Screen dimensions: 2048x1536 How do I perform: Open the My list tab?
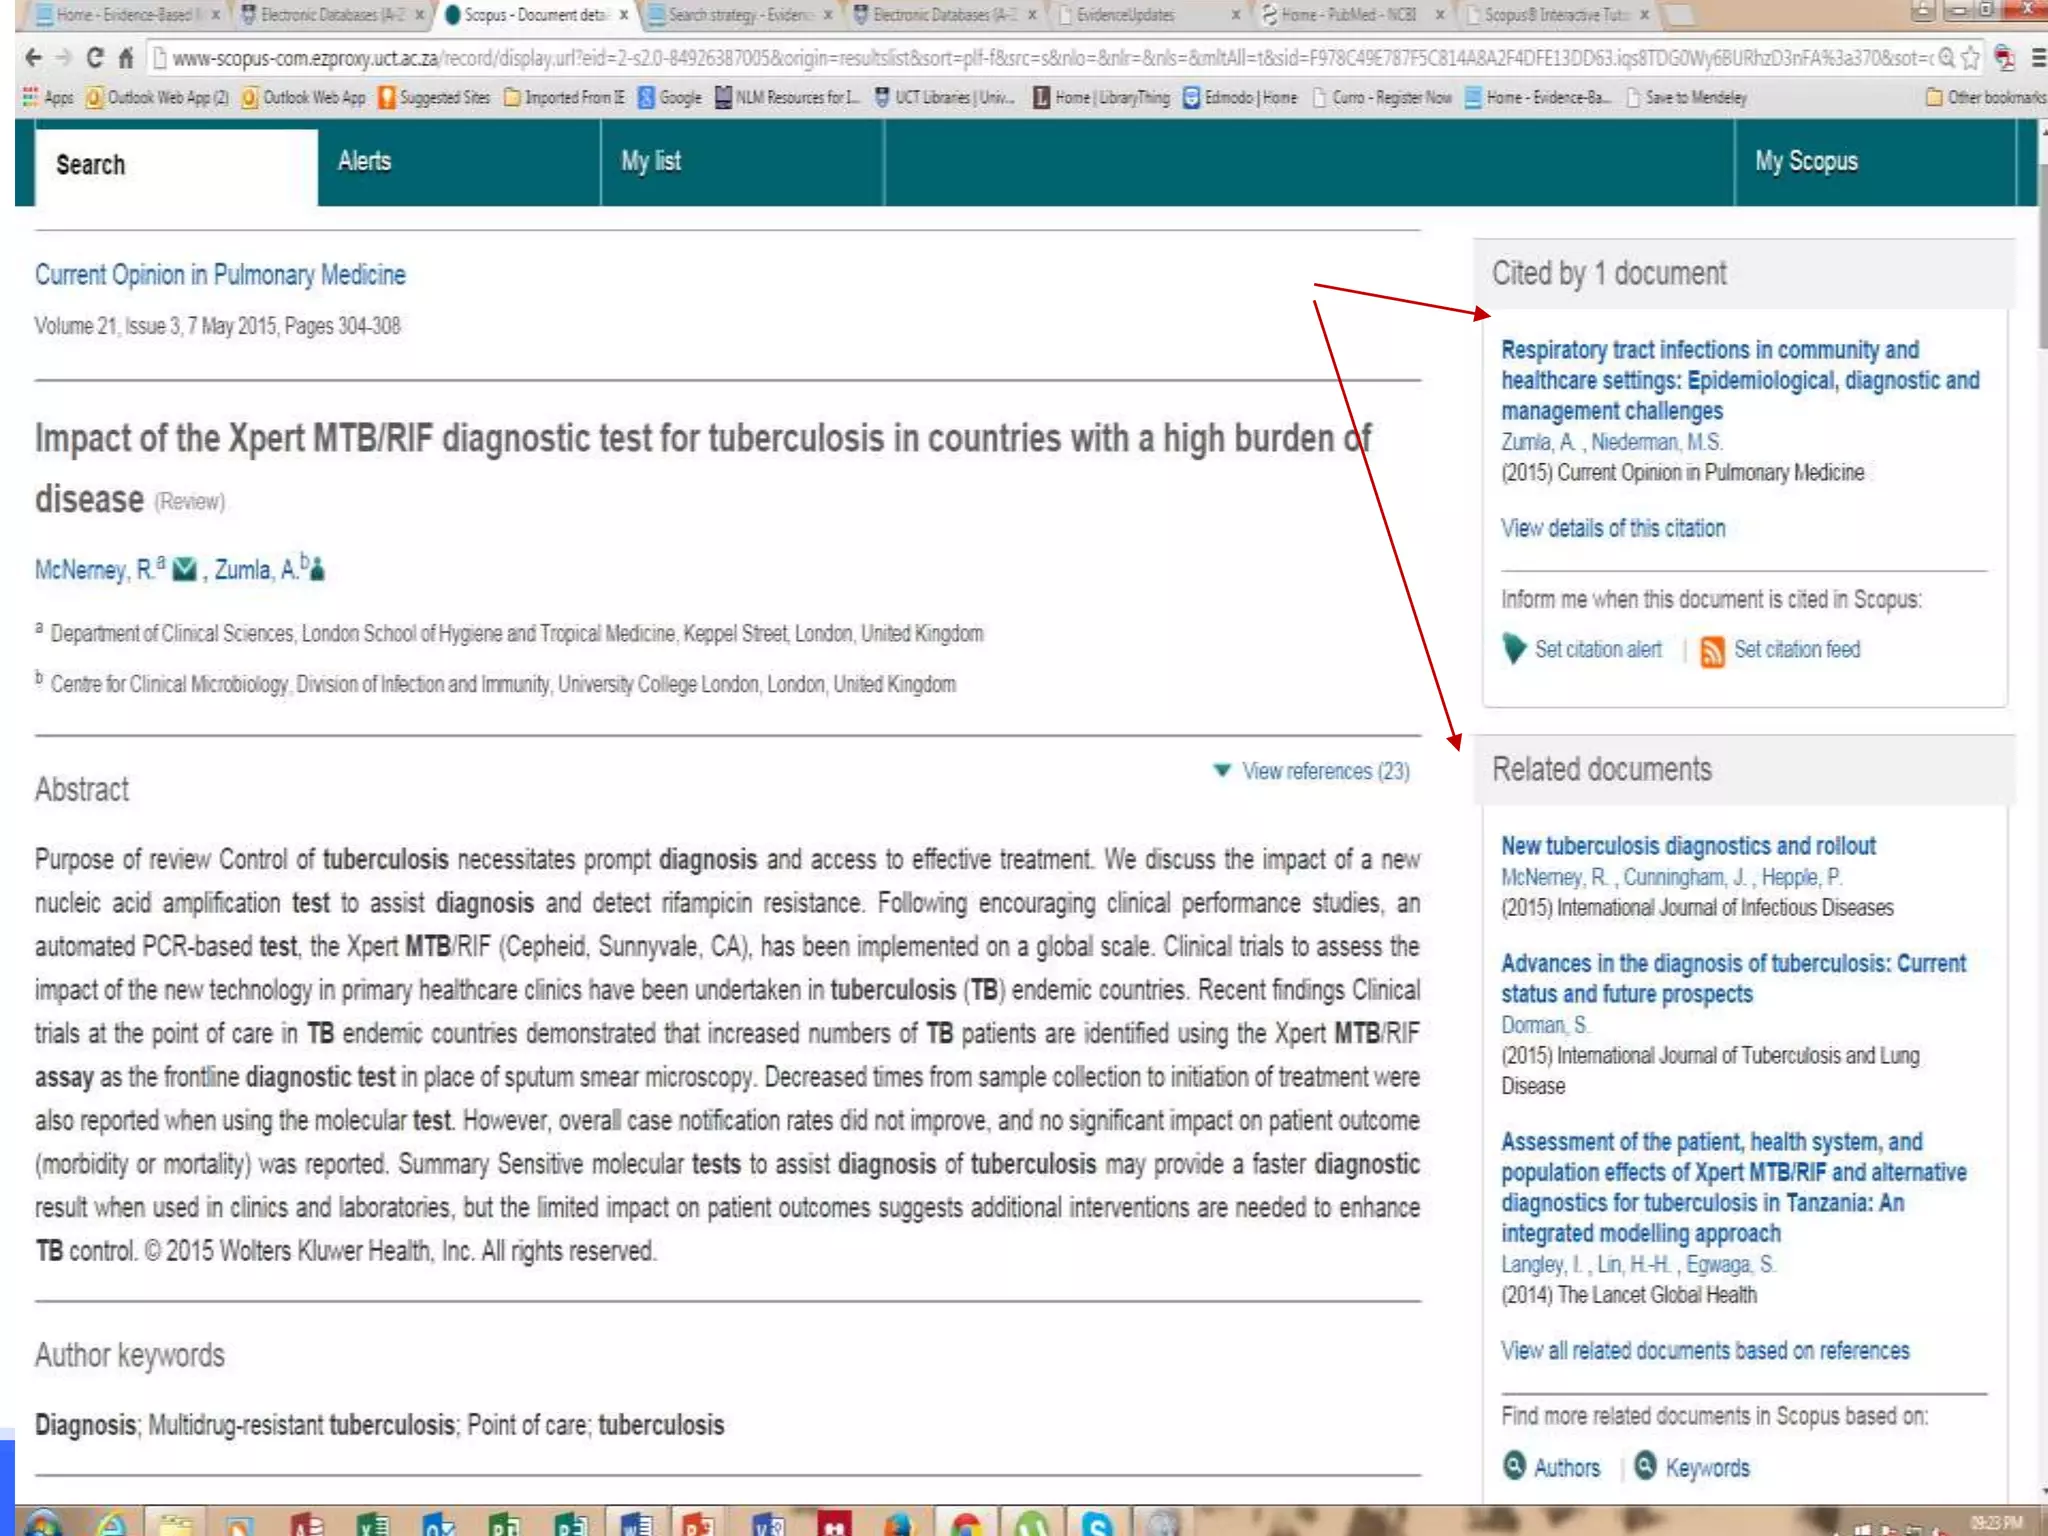coord(651,162)
